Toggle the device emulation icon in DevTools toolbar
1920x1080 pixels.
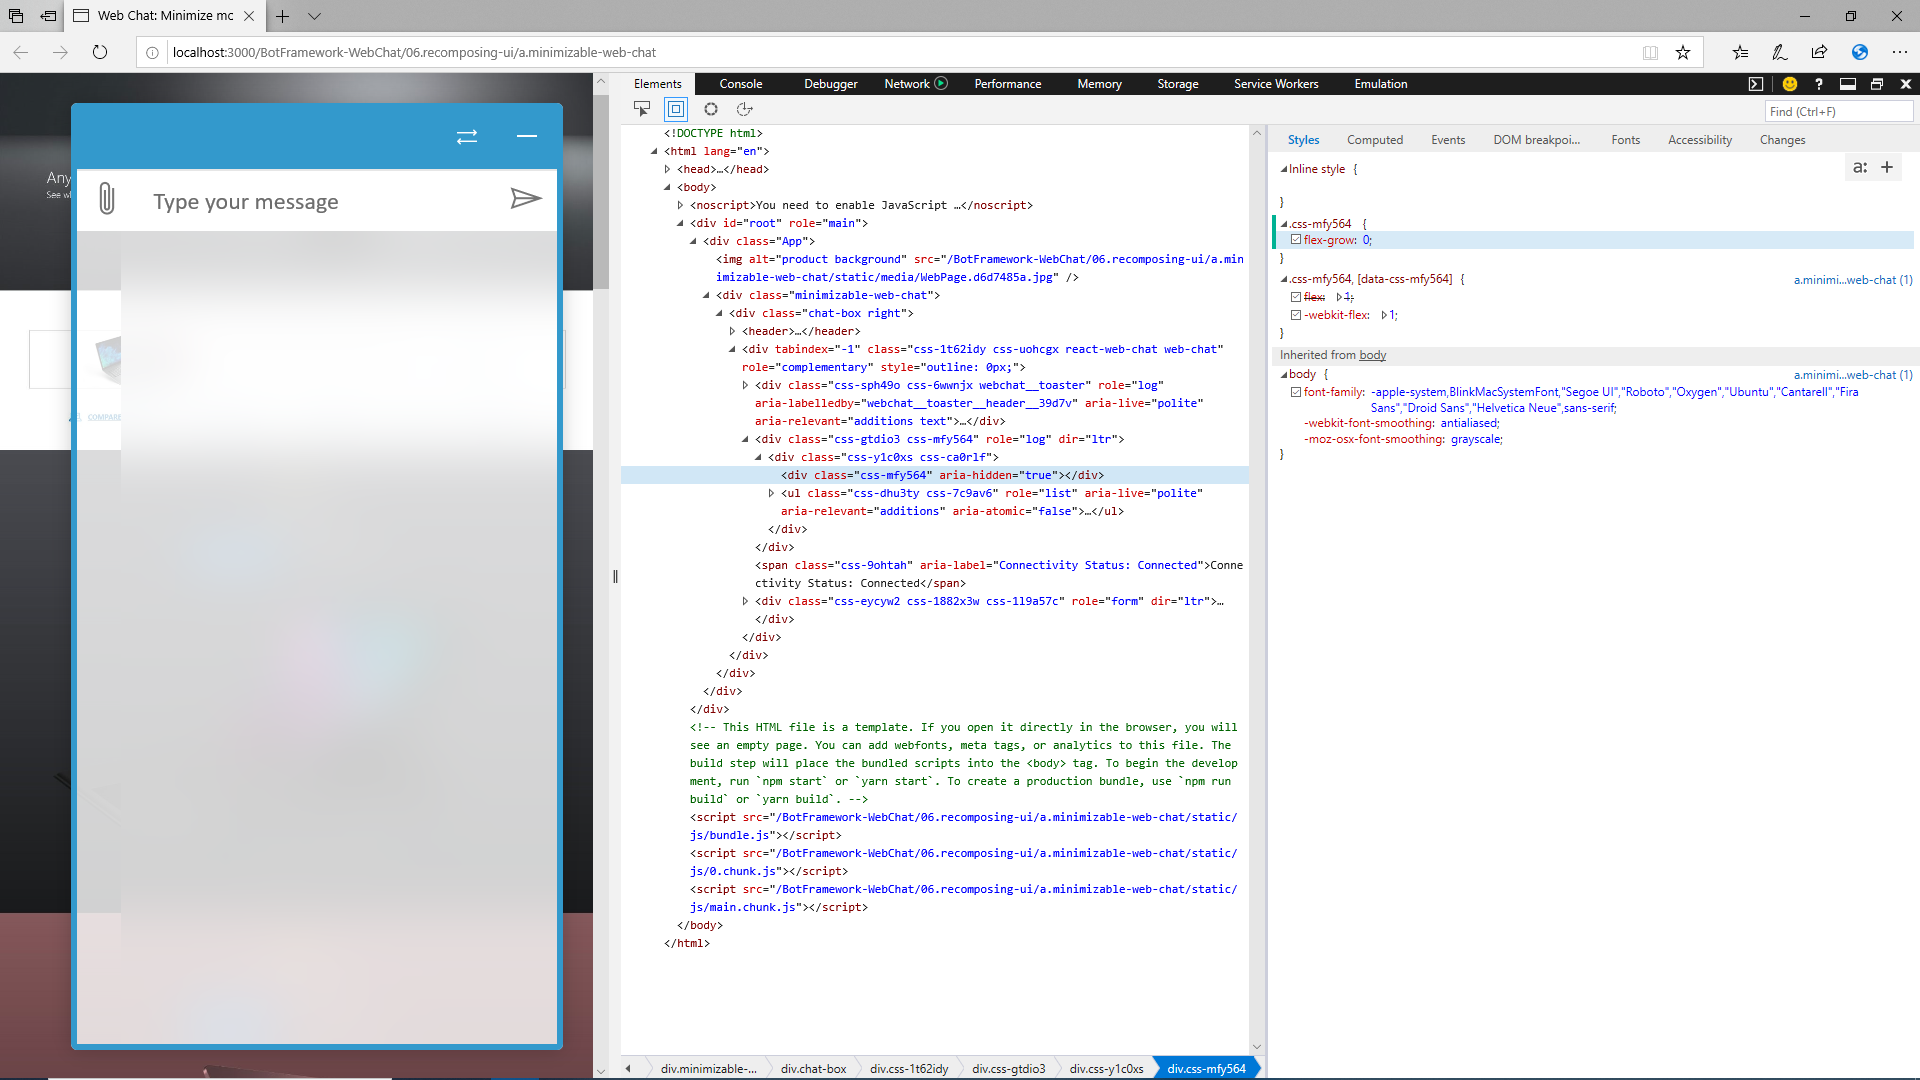[x=675, y=110]
